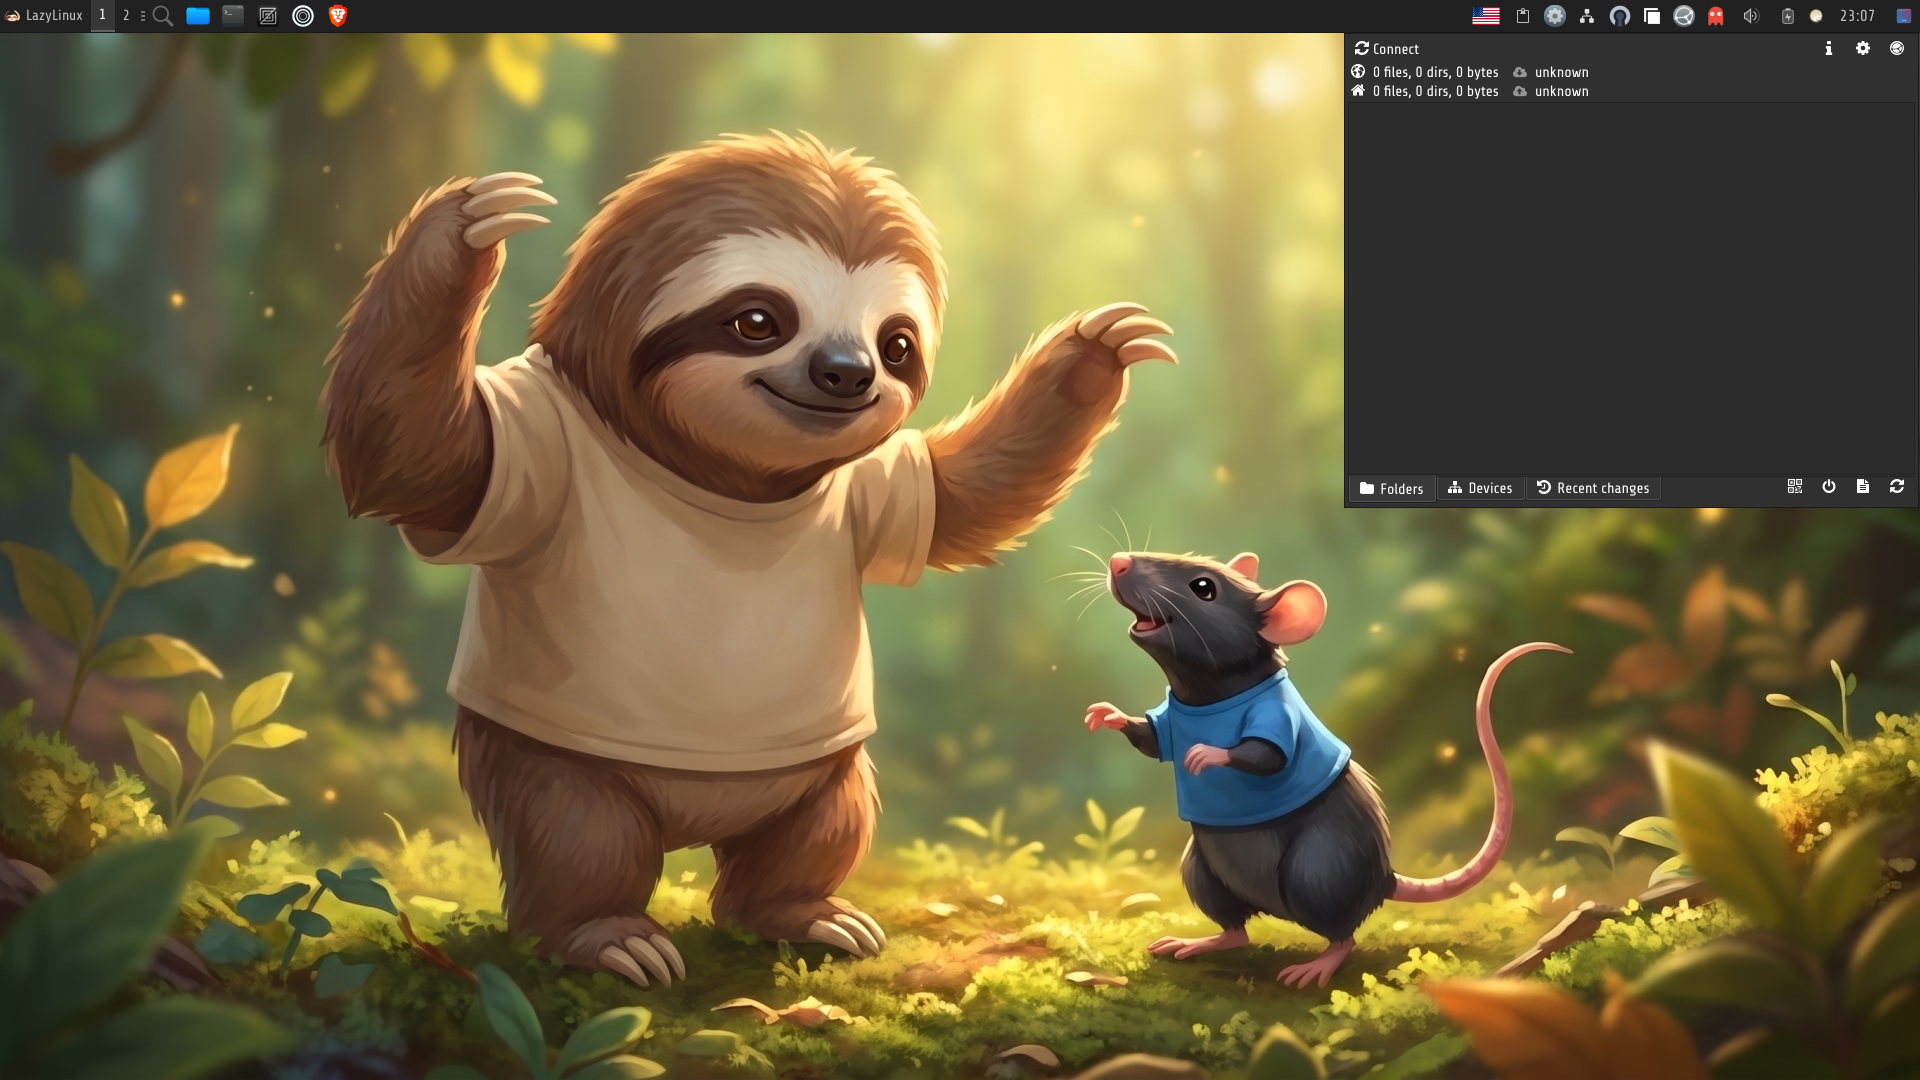Click the overlapping windows tray icon
The height and width of the screenshot is (1080, 1920).
coord(1652,16)
